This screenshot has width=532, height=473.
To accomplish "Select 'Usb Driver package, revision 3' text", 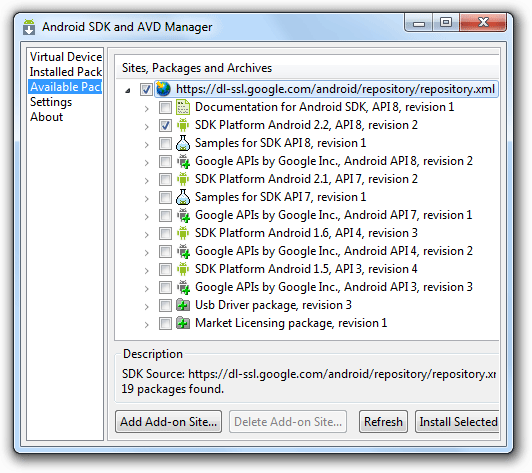I will [273, 305].
